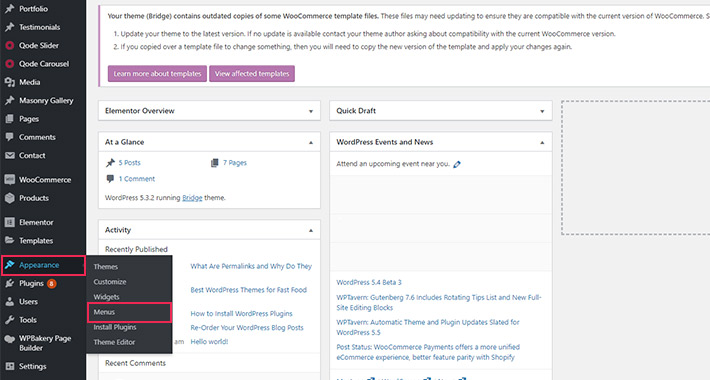Open the 5 Posts link
The image size is (710, 380).
[x=130, y=163]
